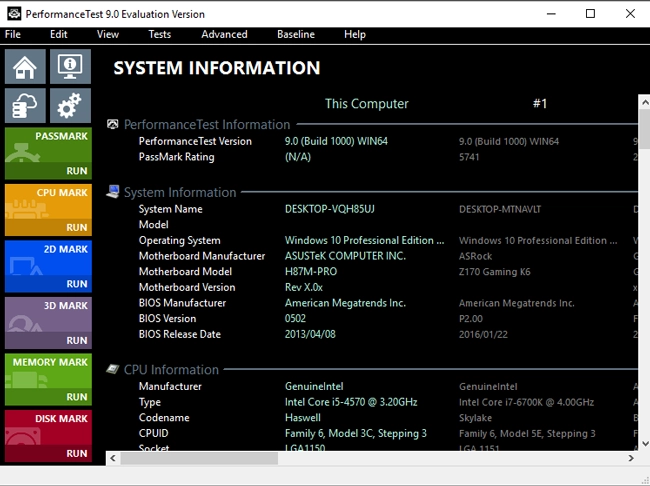650x486 pixels.
Task: Click the horizontal scrollbar left arrow
Action: tap(113, 458)
